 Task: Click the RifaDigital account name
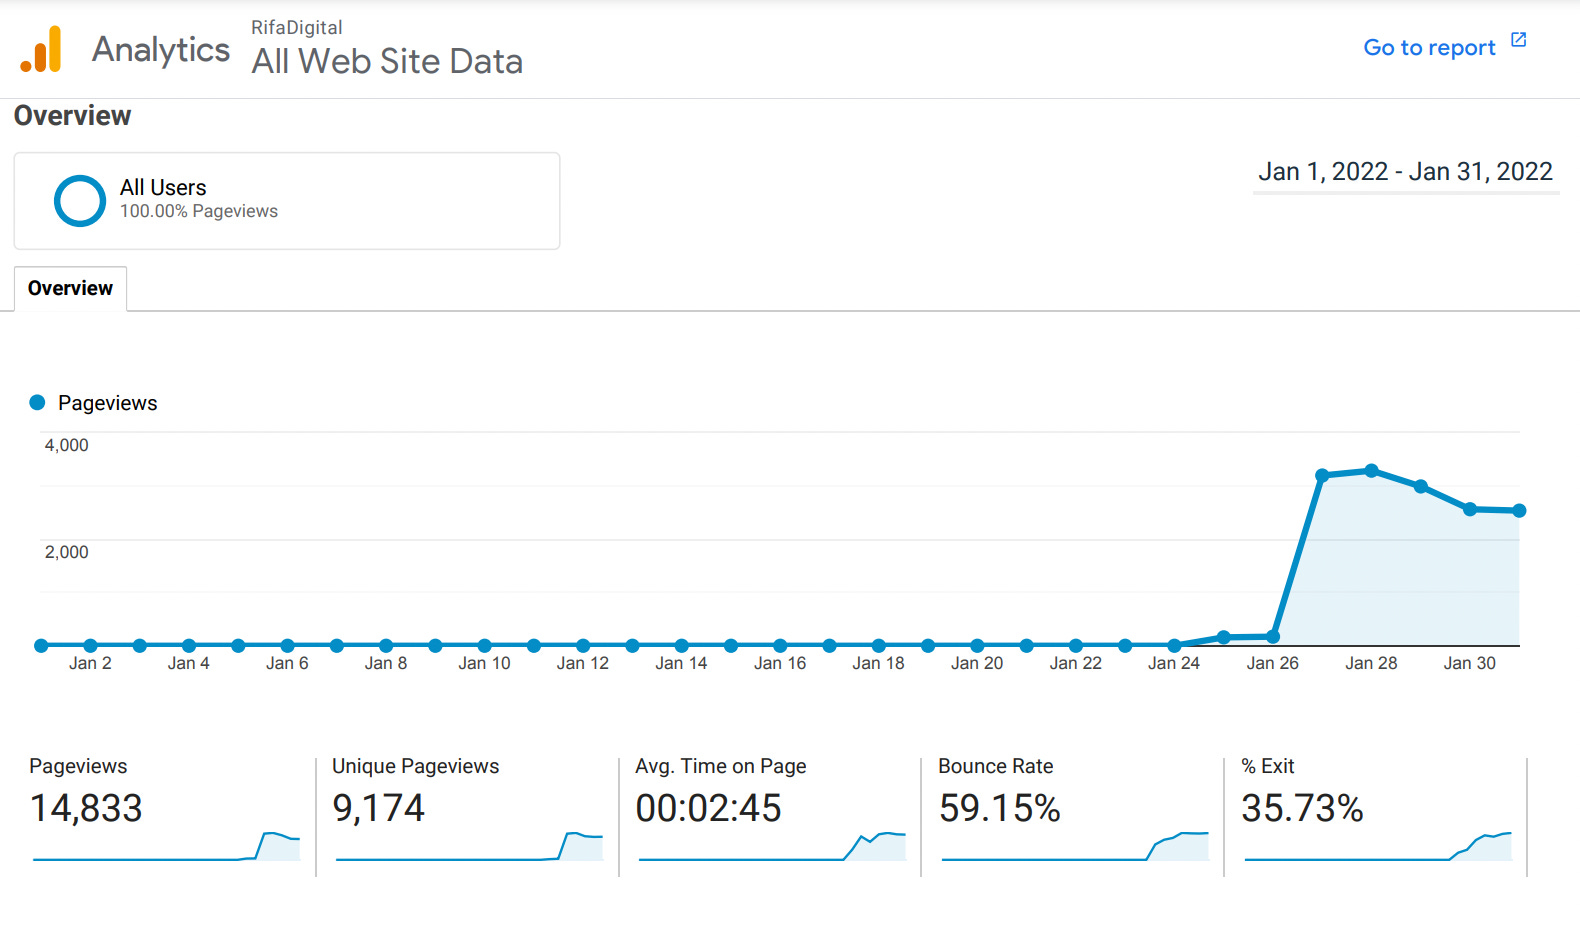[297, 27]
